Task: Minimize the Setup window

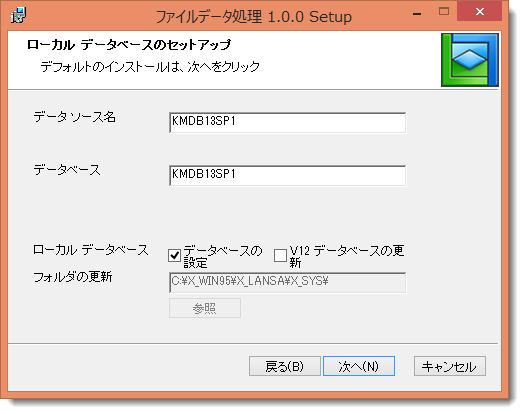Action: (417, 13)
